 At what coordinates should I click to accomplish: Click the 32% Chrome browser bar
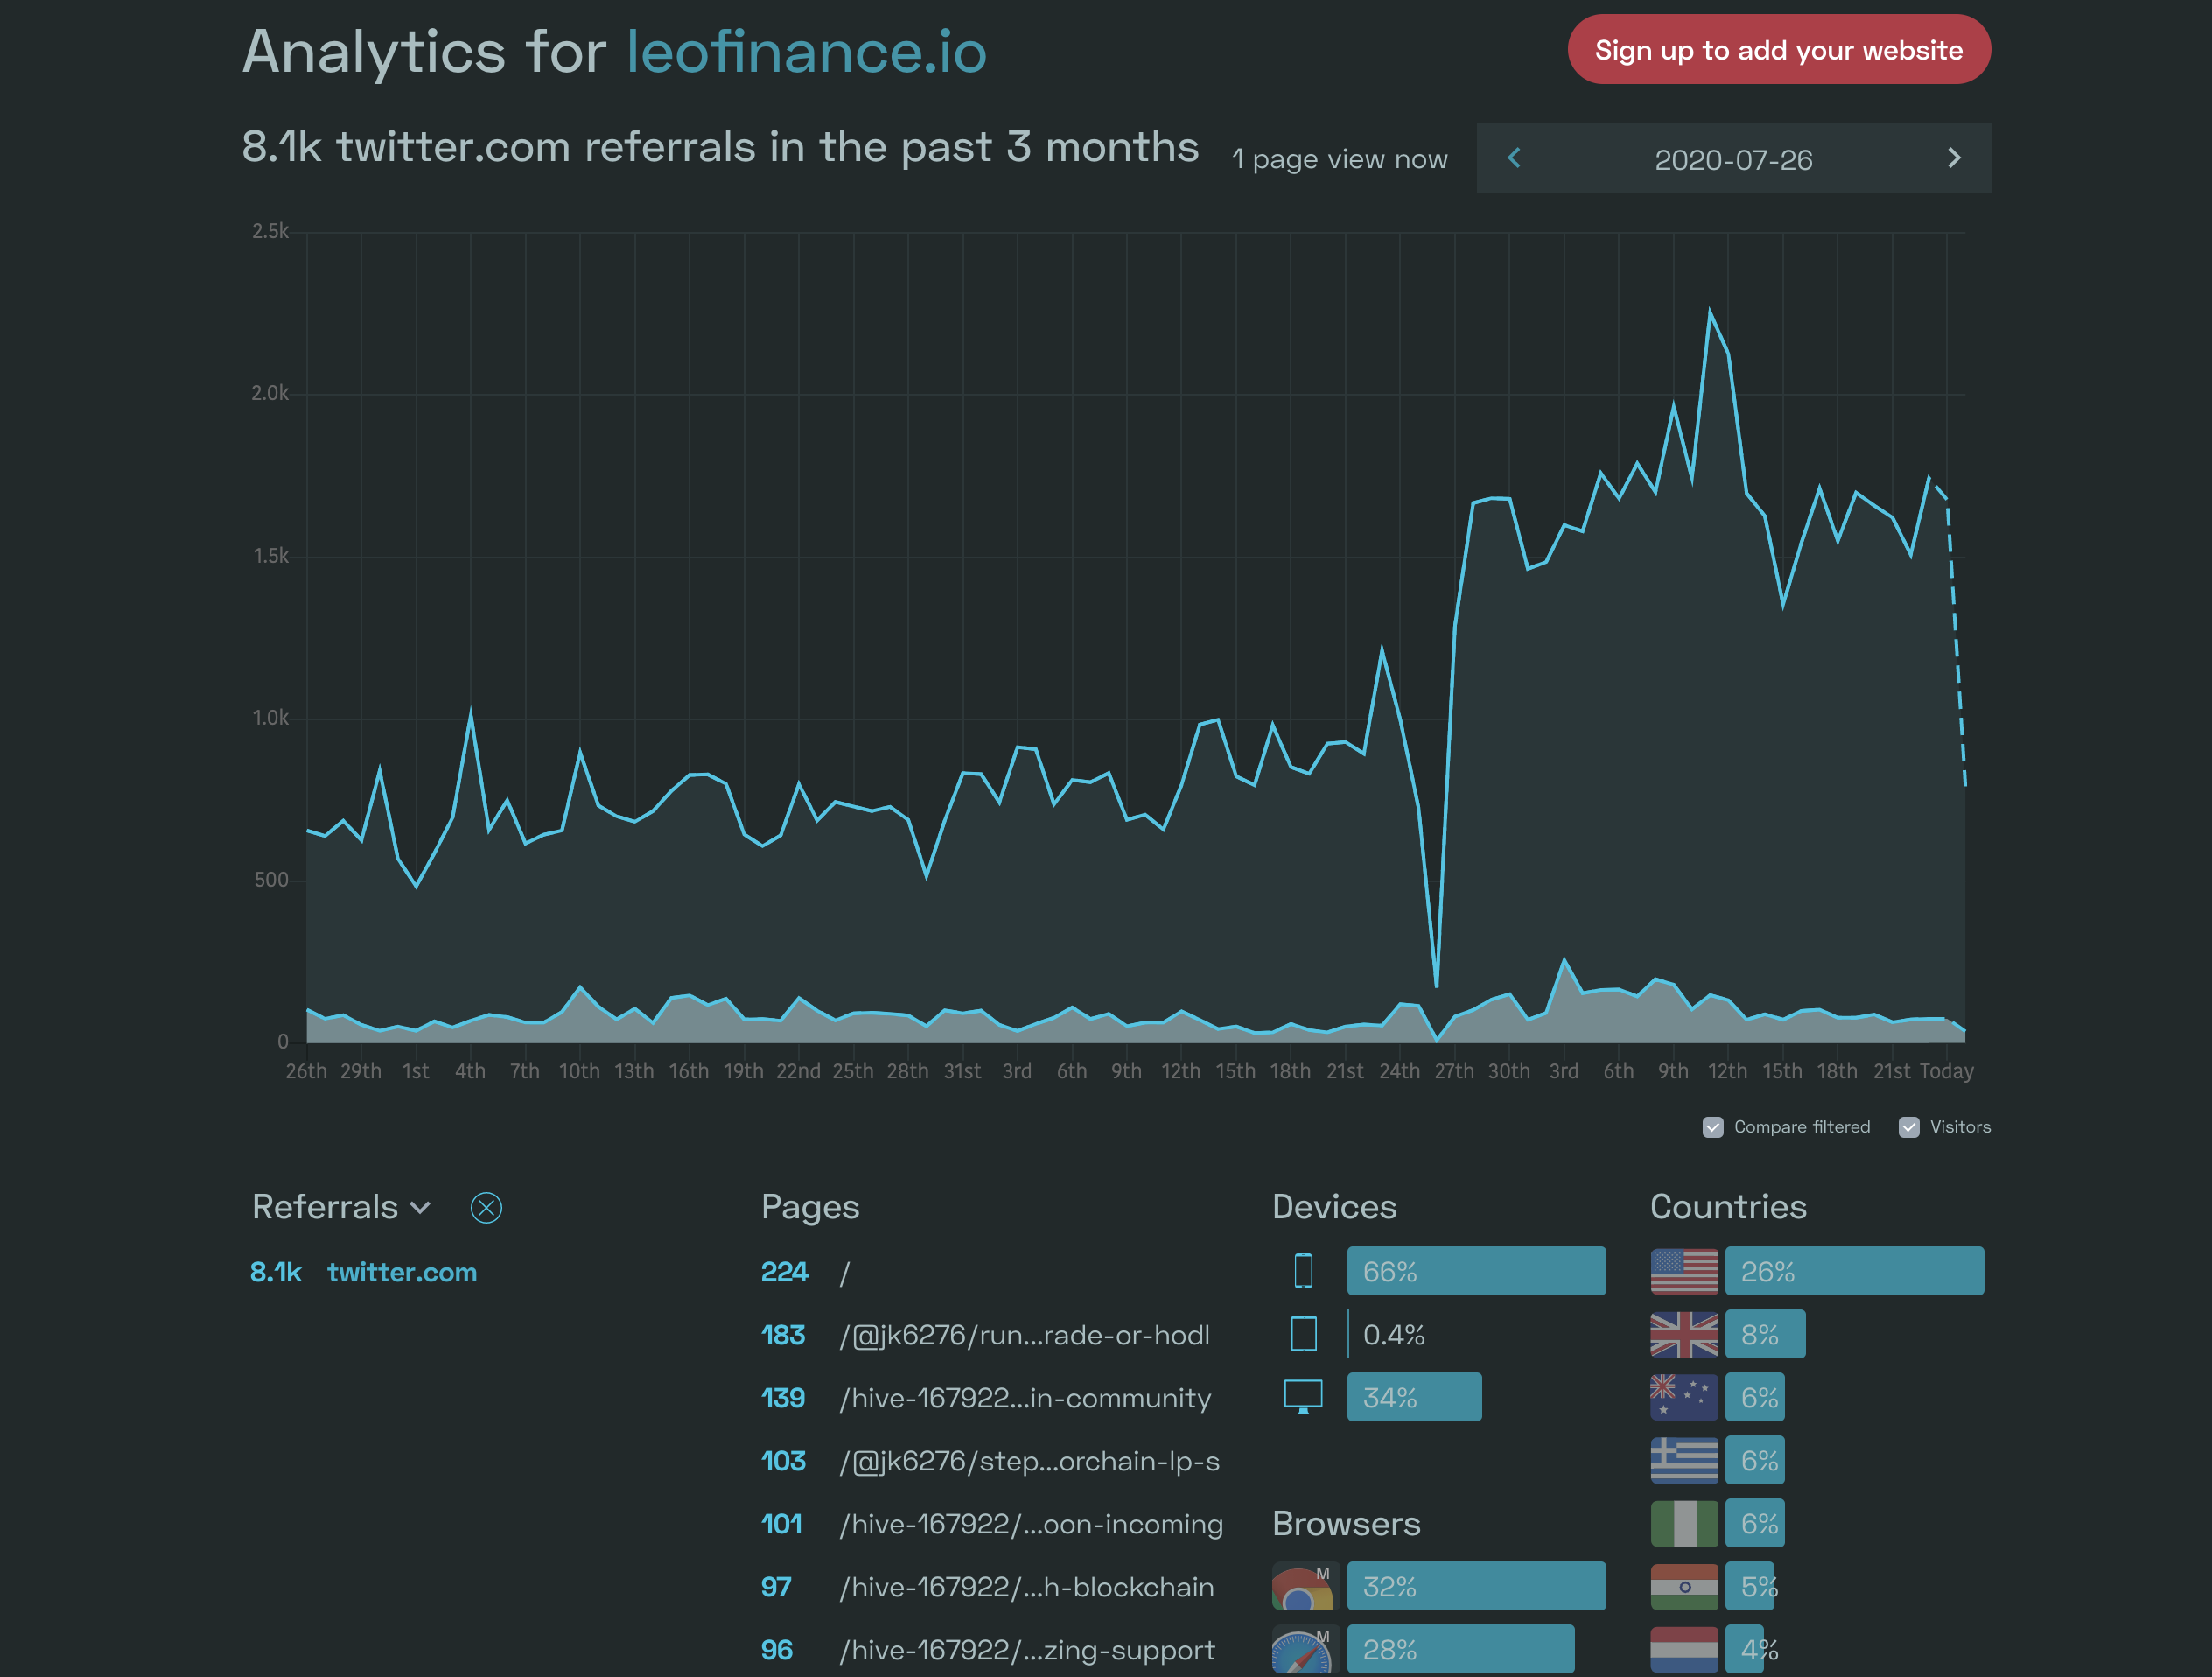[1476, 1586]
